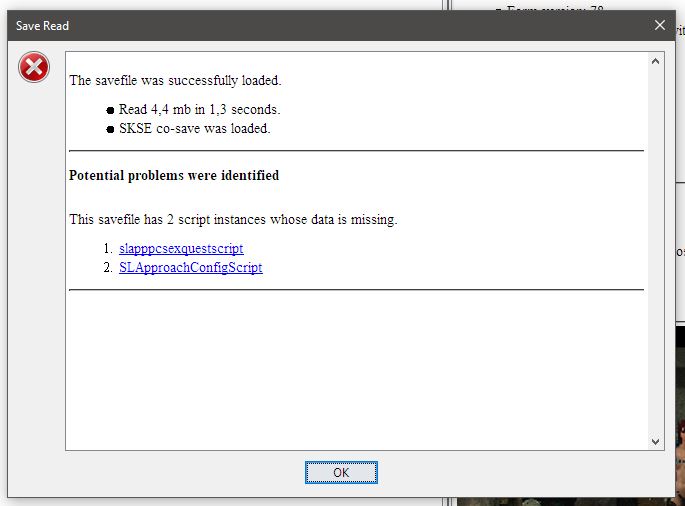Click the OK button
Viewport: 685px width, 506px height.
[x=341, y=472]
